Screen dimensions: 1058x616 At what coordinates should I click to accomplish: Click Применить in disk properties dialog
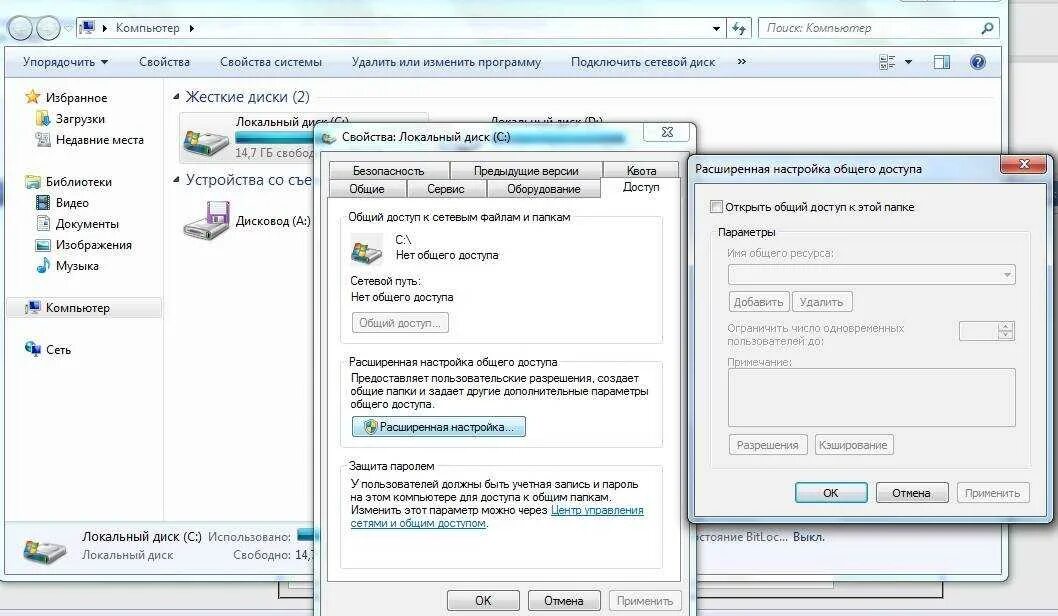coord(644,600)
